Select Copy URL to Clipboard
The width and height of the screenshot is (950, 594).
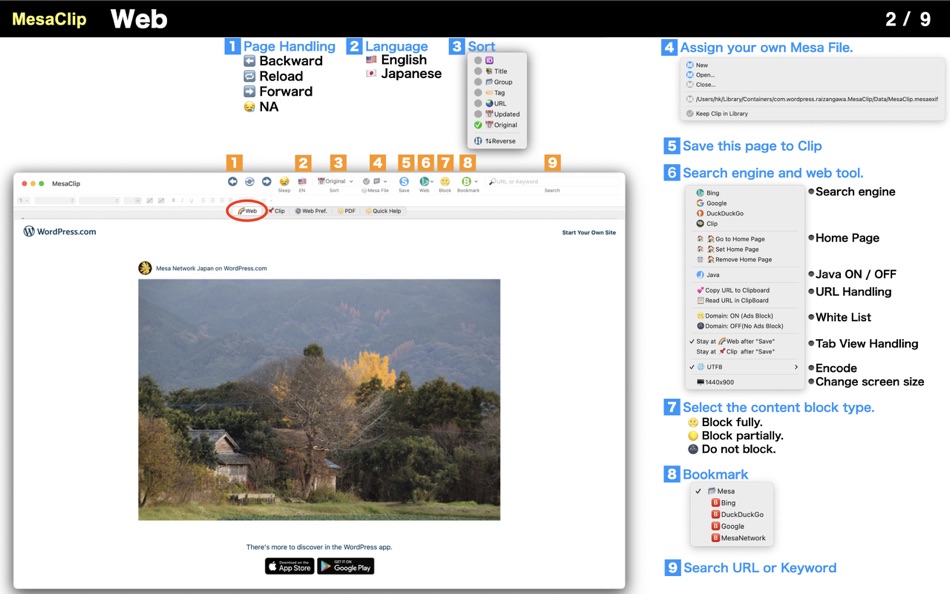733,290
